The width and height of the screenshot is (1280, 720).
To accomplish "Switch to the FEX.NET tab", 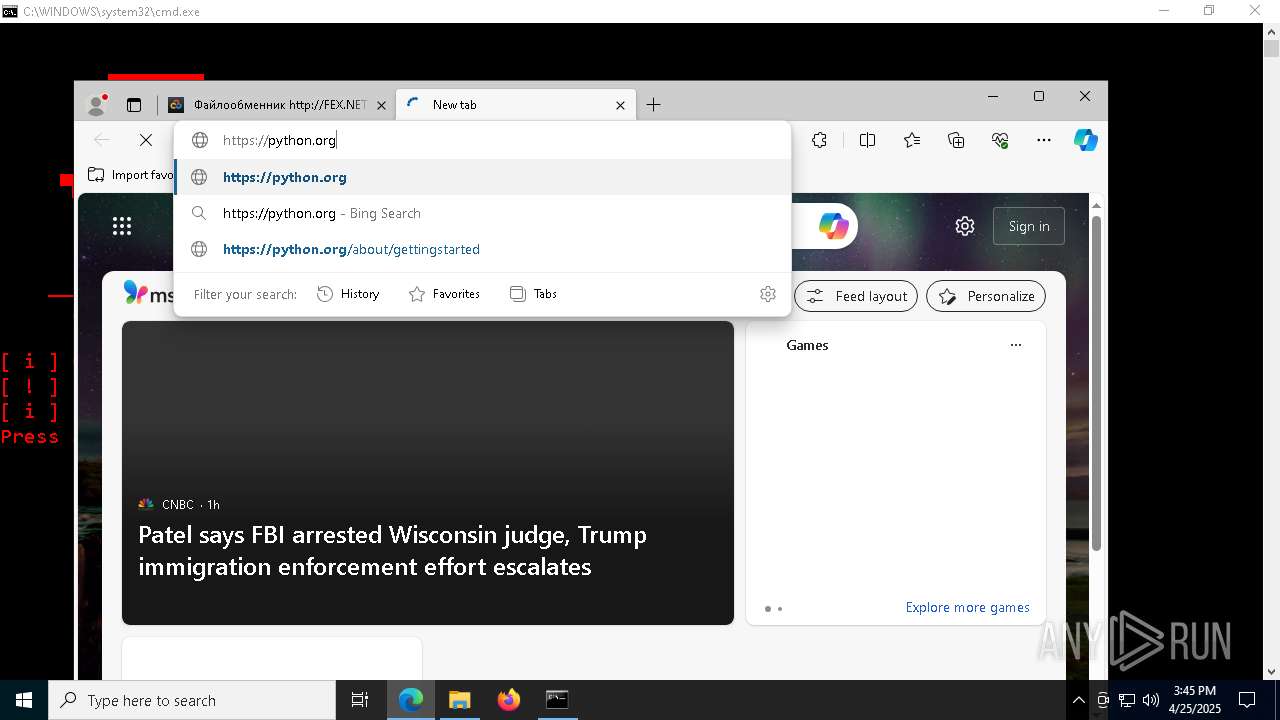I will [277, 105].
